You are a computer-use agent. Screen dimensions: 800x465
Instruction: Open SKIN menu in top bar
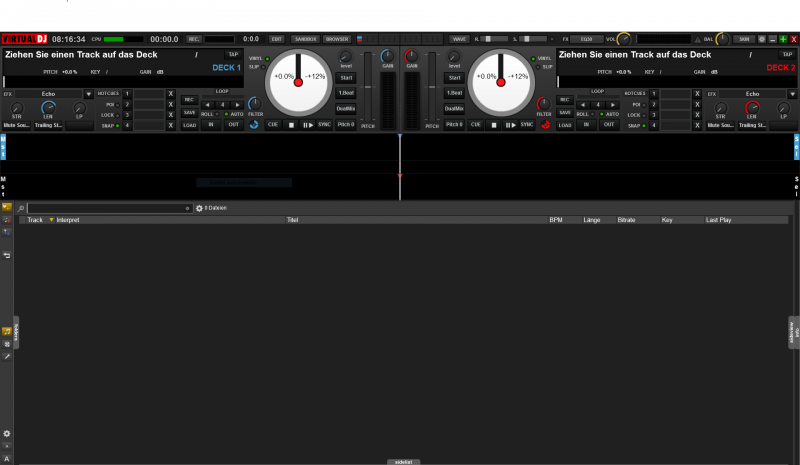pos(744,39)
